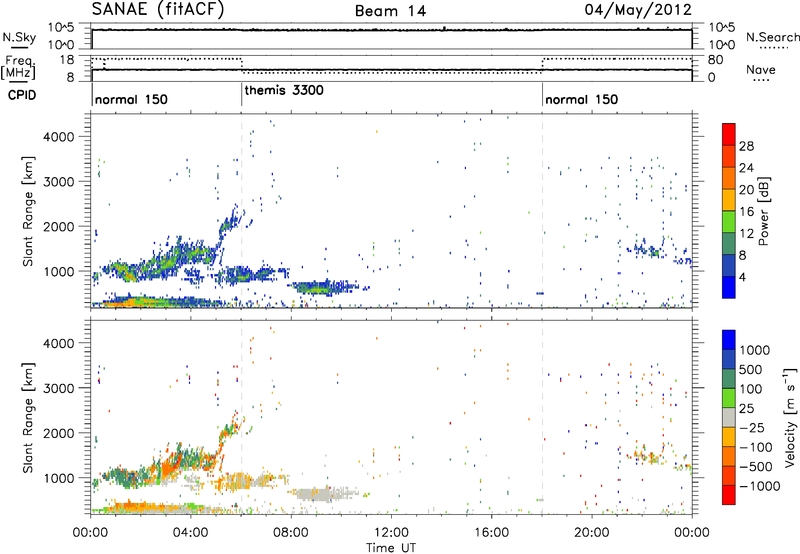Select the 16:00 time tick label
The width and height of the screenshot is (800, 554).
(x=491, y=533)
